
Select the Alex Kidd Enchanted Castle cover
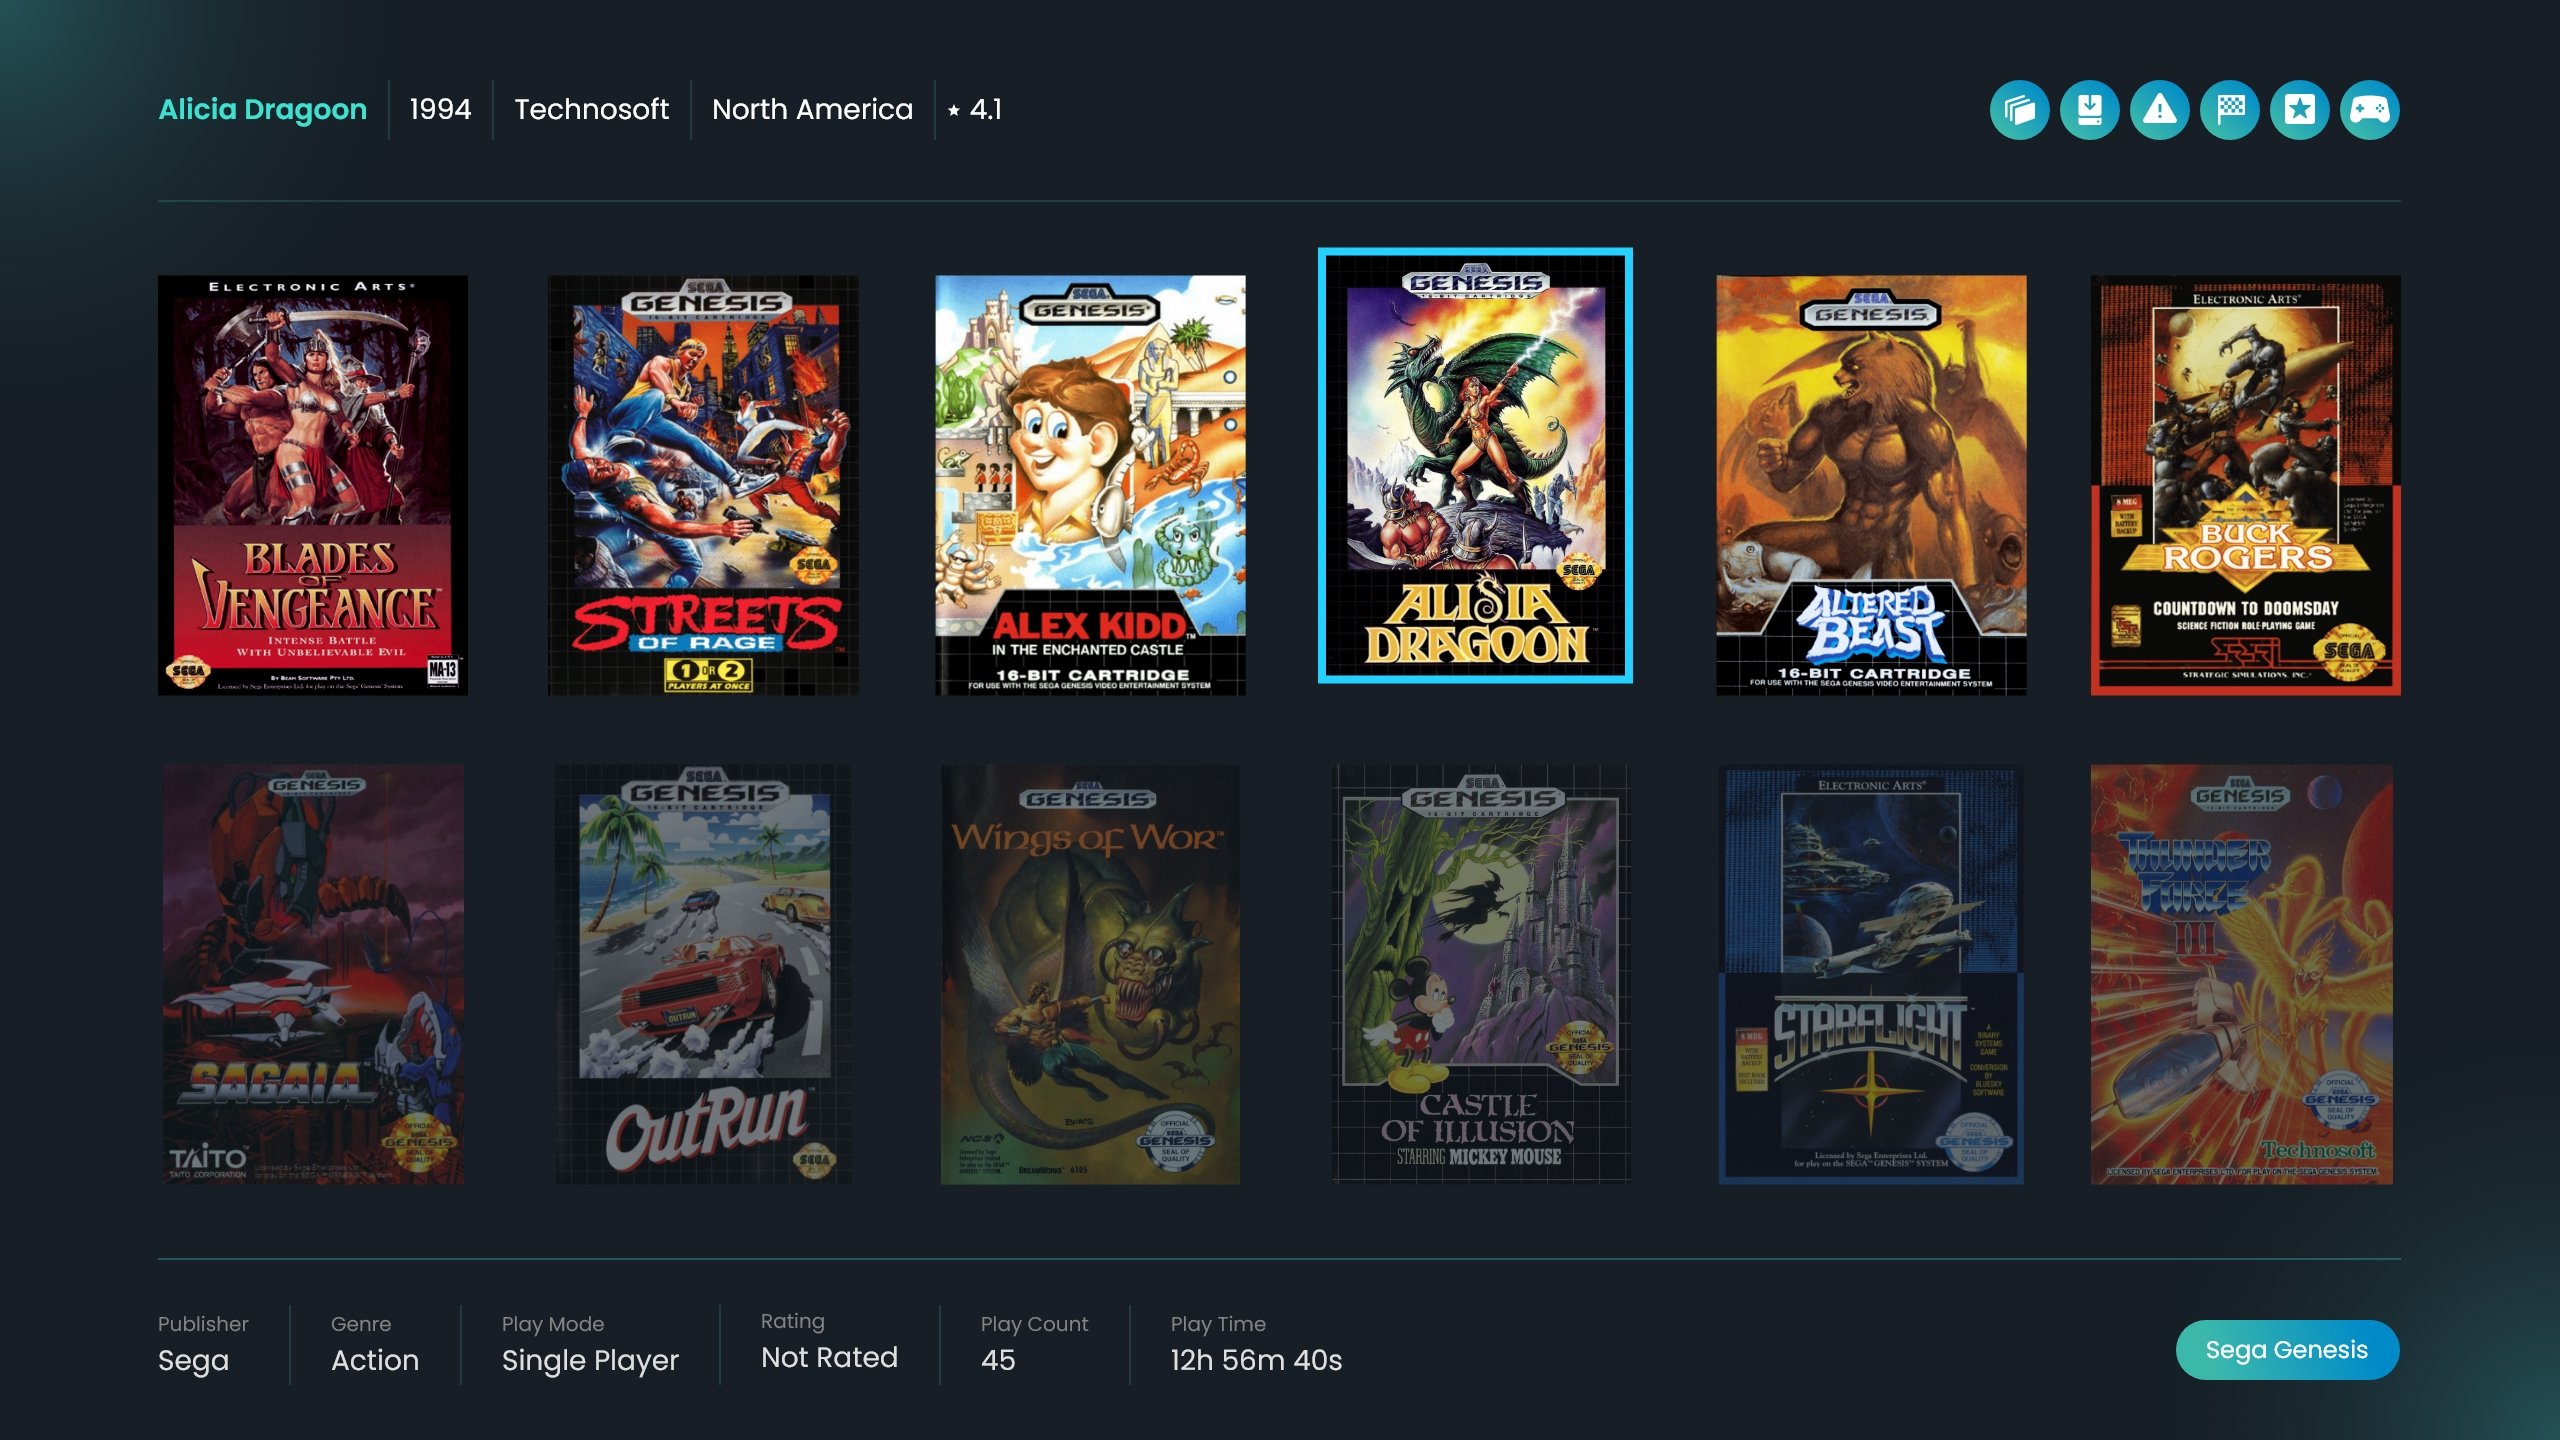pos(1090,485)
